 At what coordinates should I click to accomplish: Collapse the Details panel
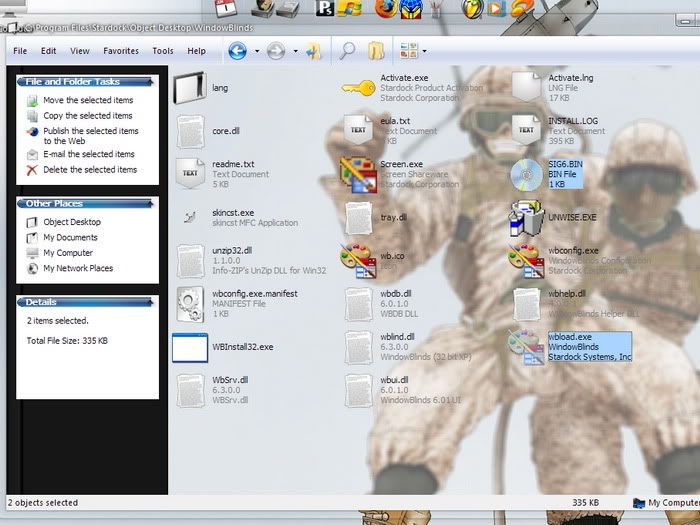click(x=151, y=302)
